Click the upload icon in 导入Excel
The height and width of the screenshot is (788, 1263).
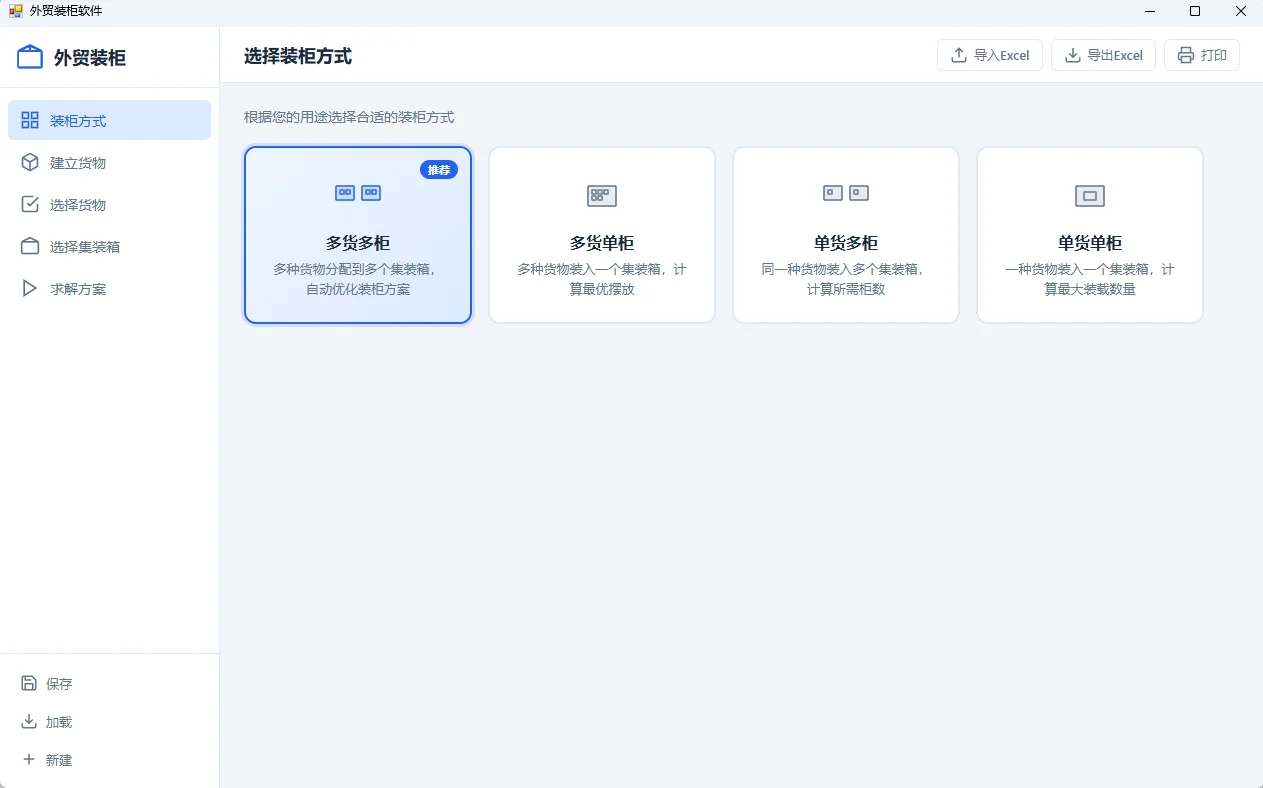[x=958, y=55]
